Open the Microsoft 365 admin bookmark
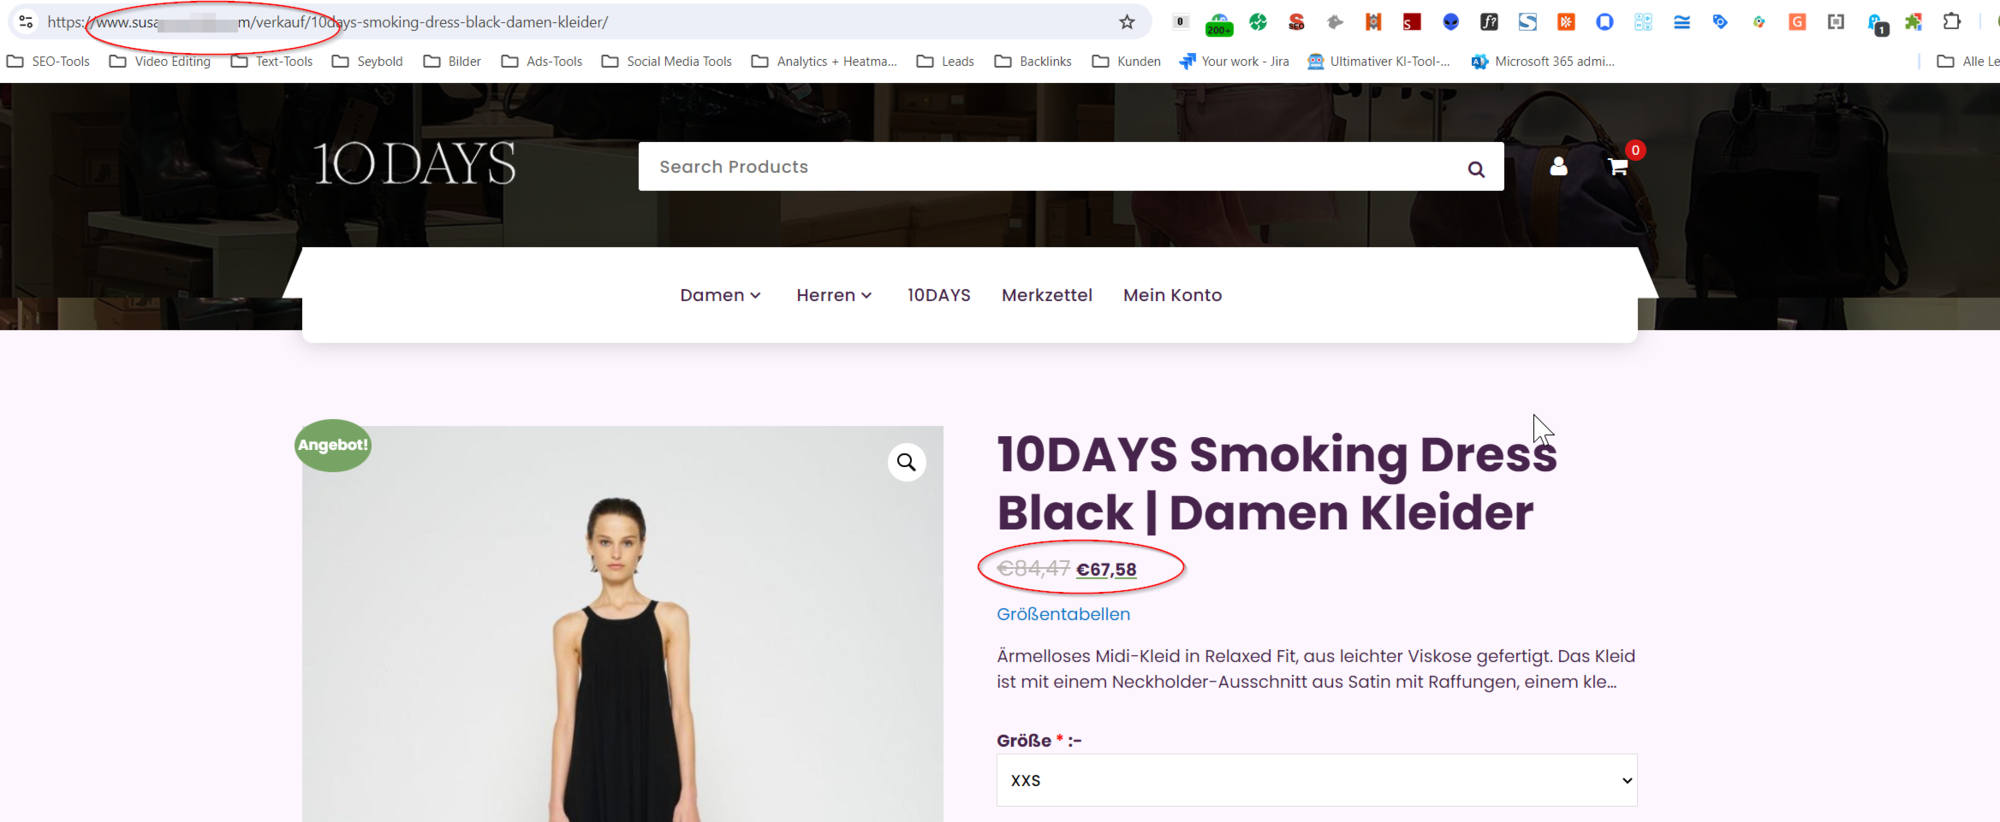The image size is (2000, 822). (x=1543, y=61)
